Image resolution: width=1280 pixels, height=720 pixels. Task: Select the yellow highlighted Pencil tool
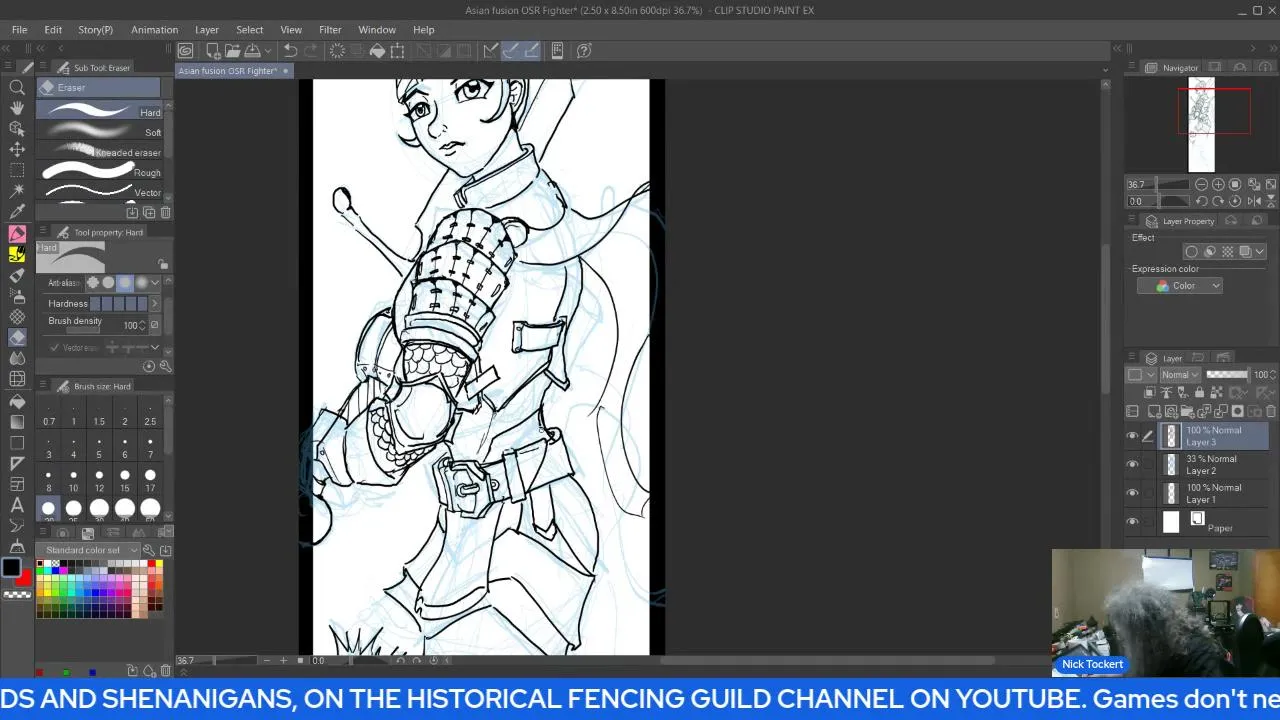(x=17, y=254)
